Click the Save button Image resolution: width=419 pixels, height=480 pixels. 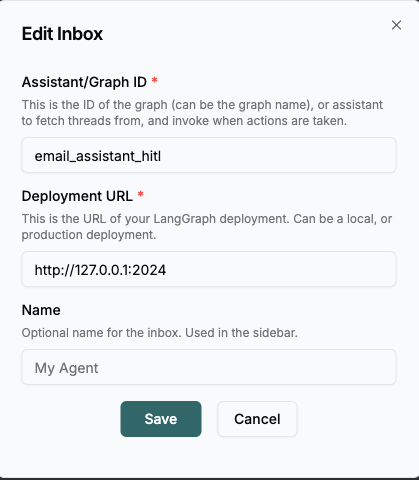click(x=161, y=419)
